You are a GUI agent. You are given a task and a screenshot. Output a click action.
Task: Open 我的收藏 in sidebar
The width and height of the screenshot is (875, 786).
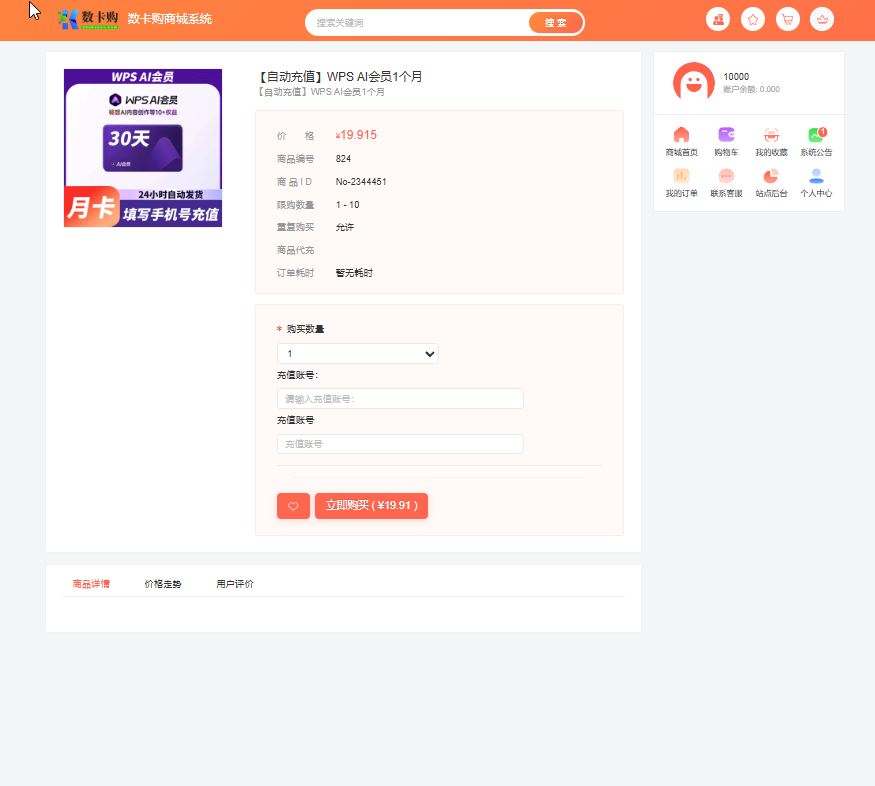click(771, 135)
